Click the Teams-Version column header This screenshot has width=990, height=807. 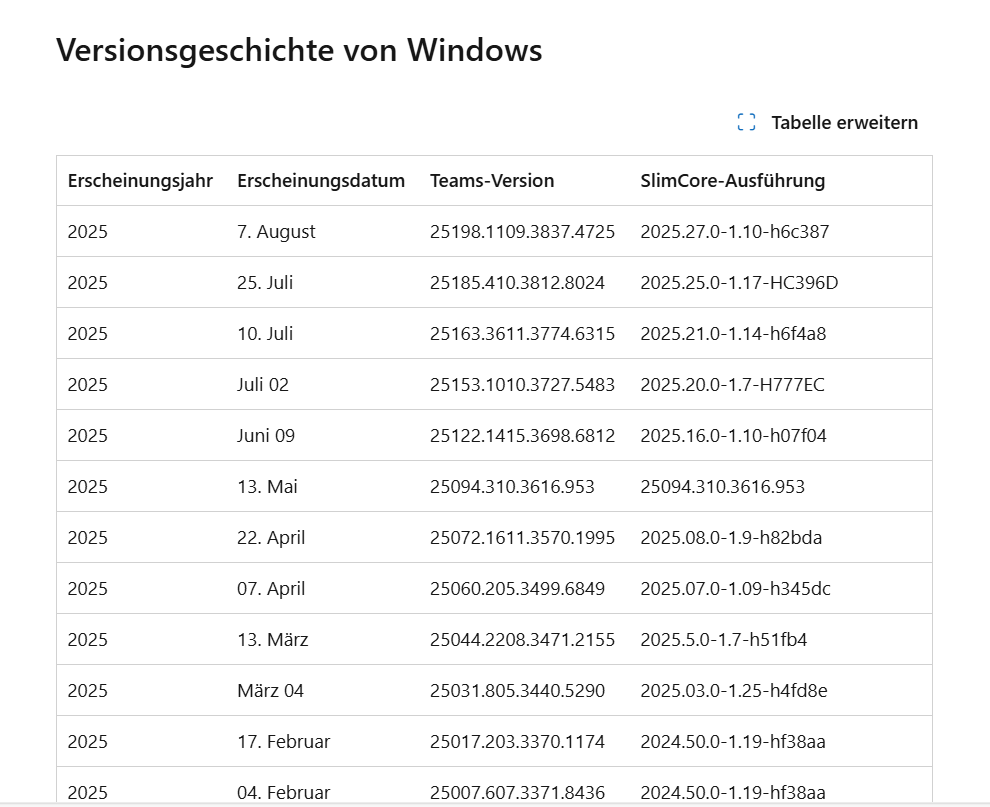point(492,181)
